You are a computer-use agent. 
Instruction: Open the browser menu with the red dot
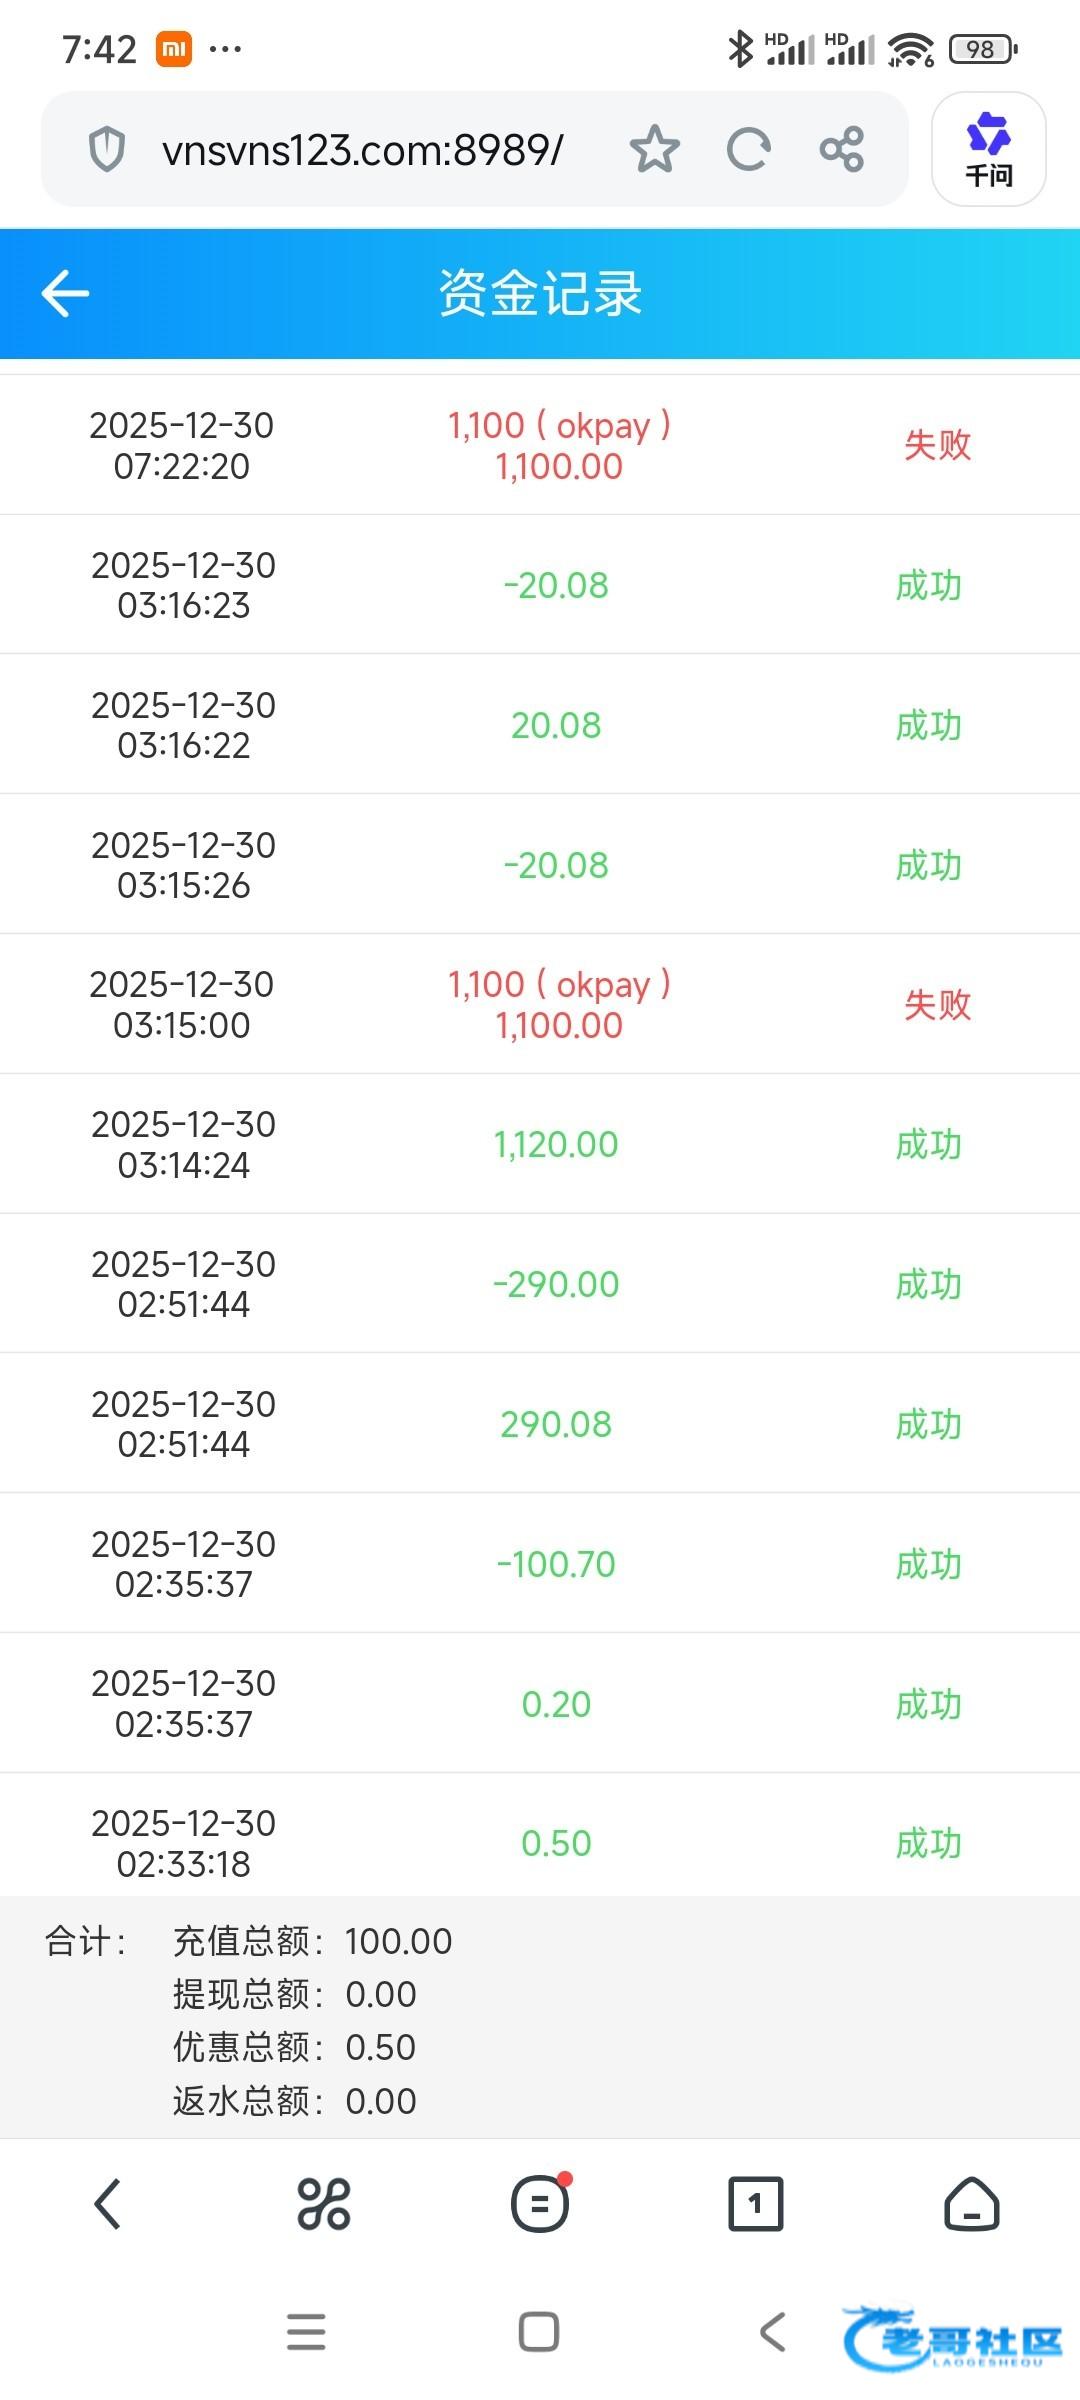[x=540, y=2204]
